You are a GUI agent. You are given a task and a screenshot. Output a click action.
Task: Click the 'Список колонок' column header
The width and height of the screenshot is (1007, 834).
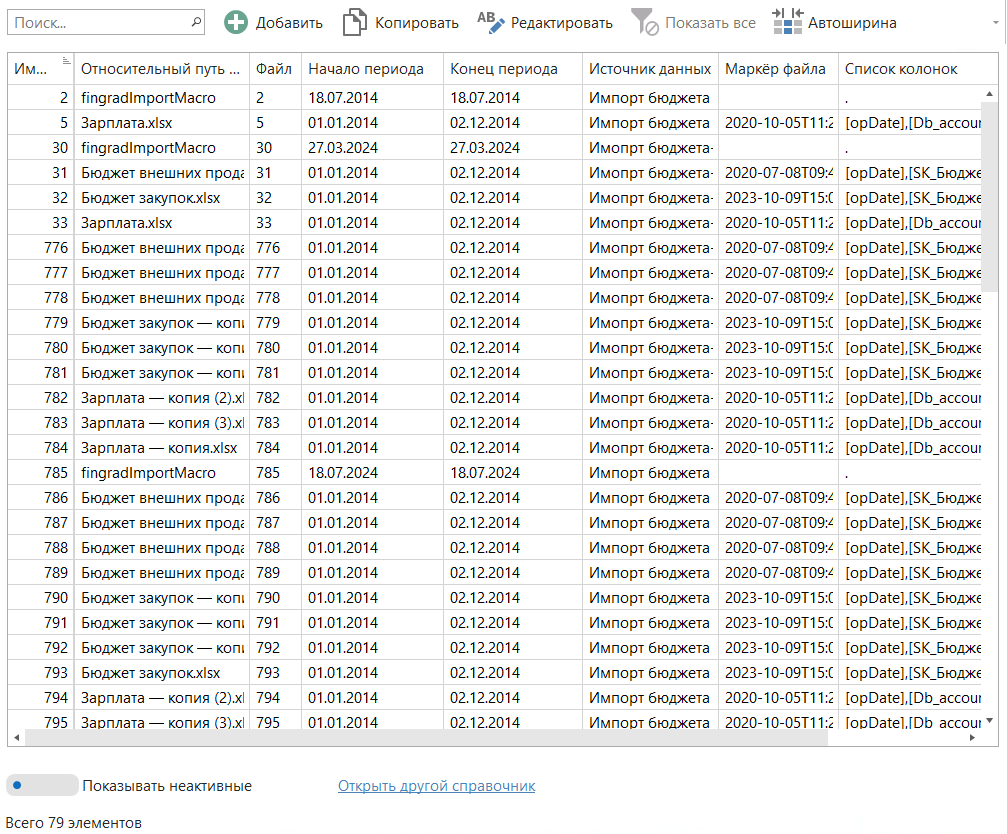pyautogui.click(x=901, y=69)
